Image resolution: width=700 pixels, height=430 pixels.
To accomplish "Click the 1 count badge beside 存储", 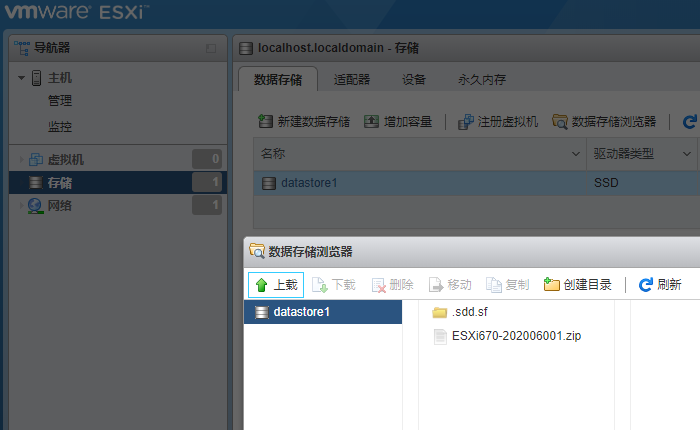I will pyautogui.click(x=207, y=182).
